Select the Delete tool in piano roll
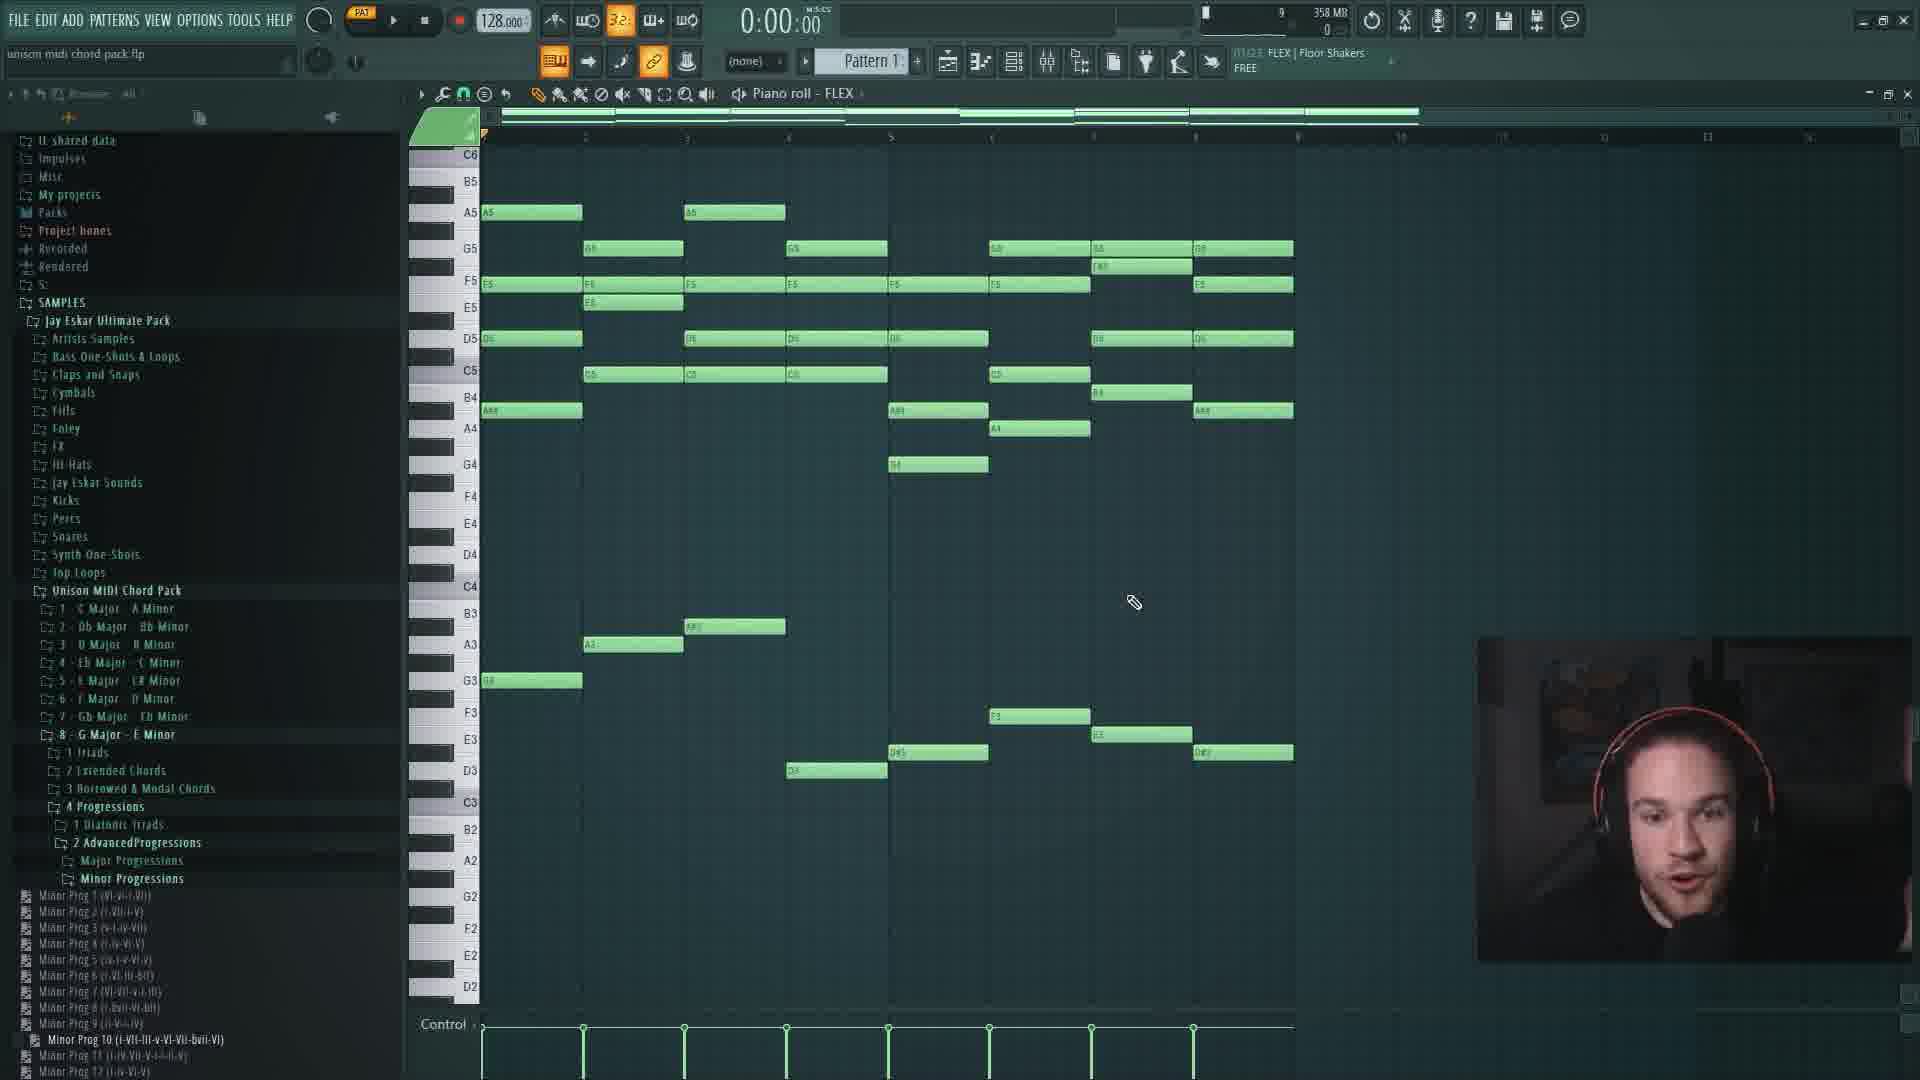Image resolution: width=1920 pixels, height=1080 pixels. [601, 94]
